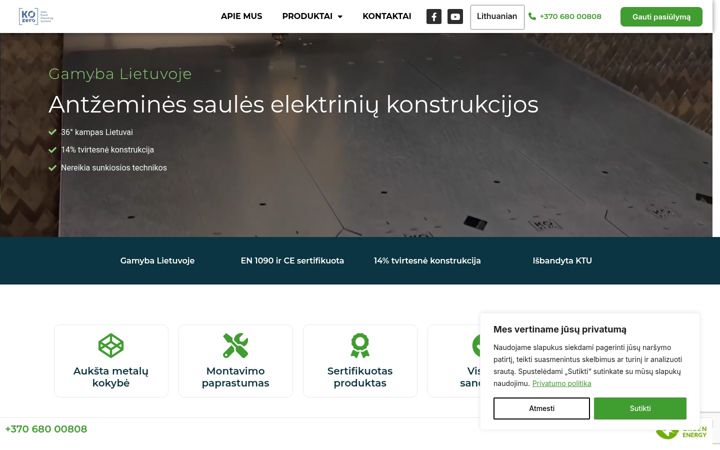The width and height of the screenshot is (720, 450).
Task: Click the Aukšta metalų kokybė card title
Action: pos(111,377)
